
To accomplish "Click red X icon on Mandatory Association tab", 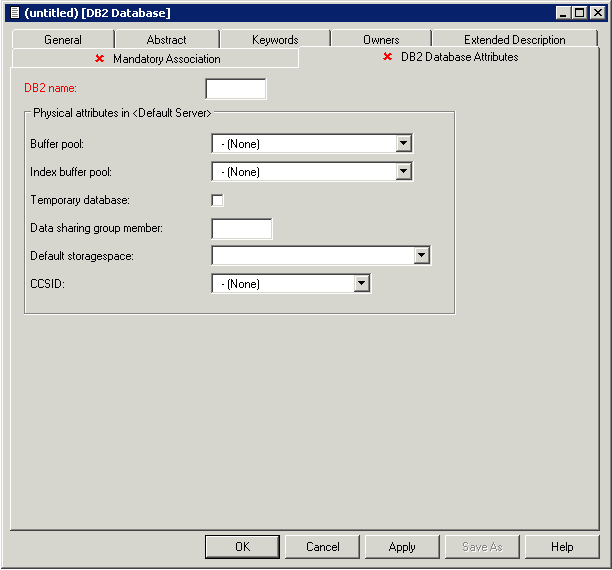I will tap(99, 59).
